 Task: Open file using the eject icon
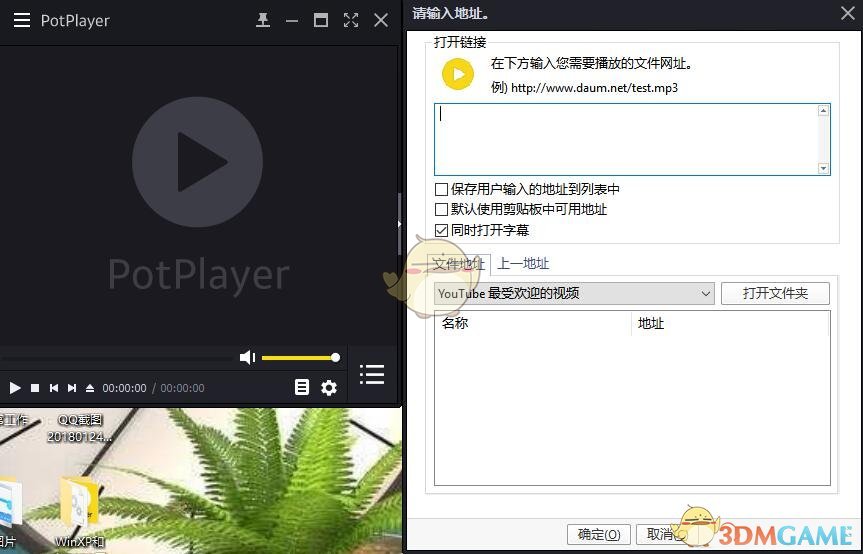(x=90, y=388)
